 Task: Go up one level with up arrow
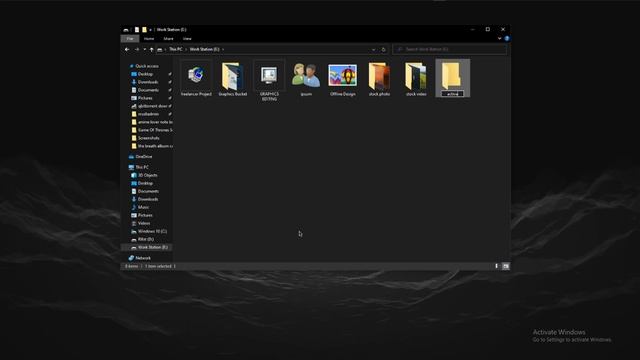(x=151, y=49)
